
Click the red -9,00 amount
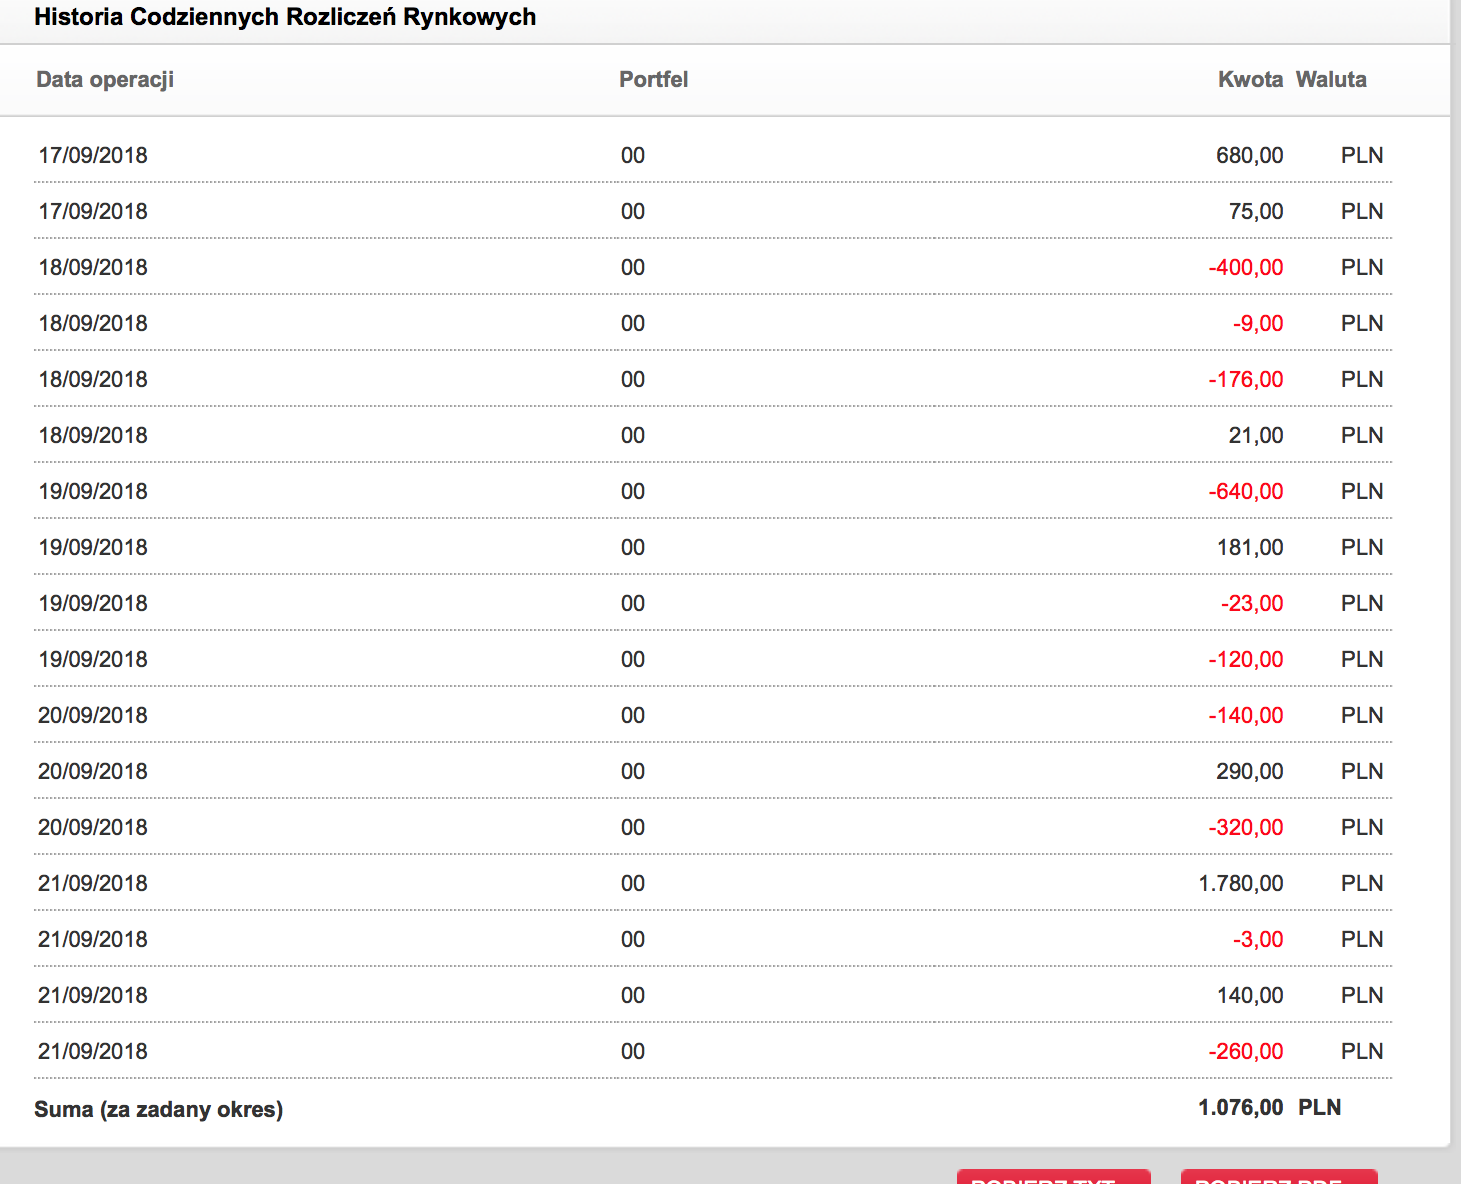[x=1257, y=324]
